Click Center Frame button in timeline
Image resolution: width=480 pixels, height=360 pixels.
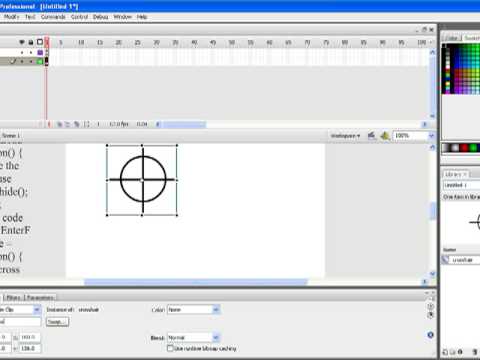point(49,124)
